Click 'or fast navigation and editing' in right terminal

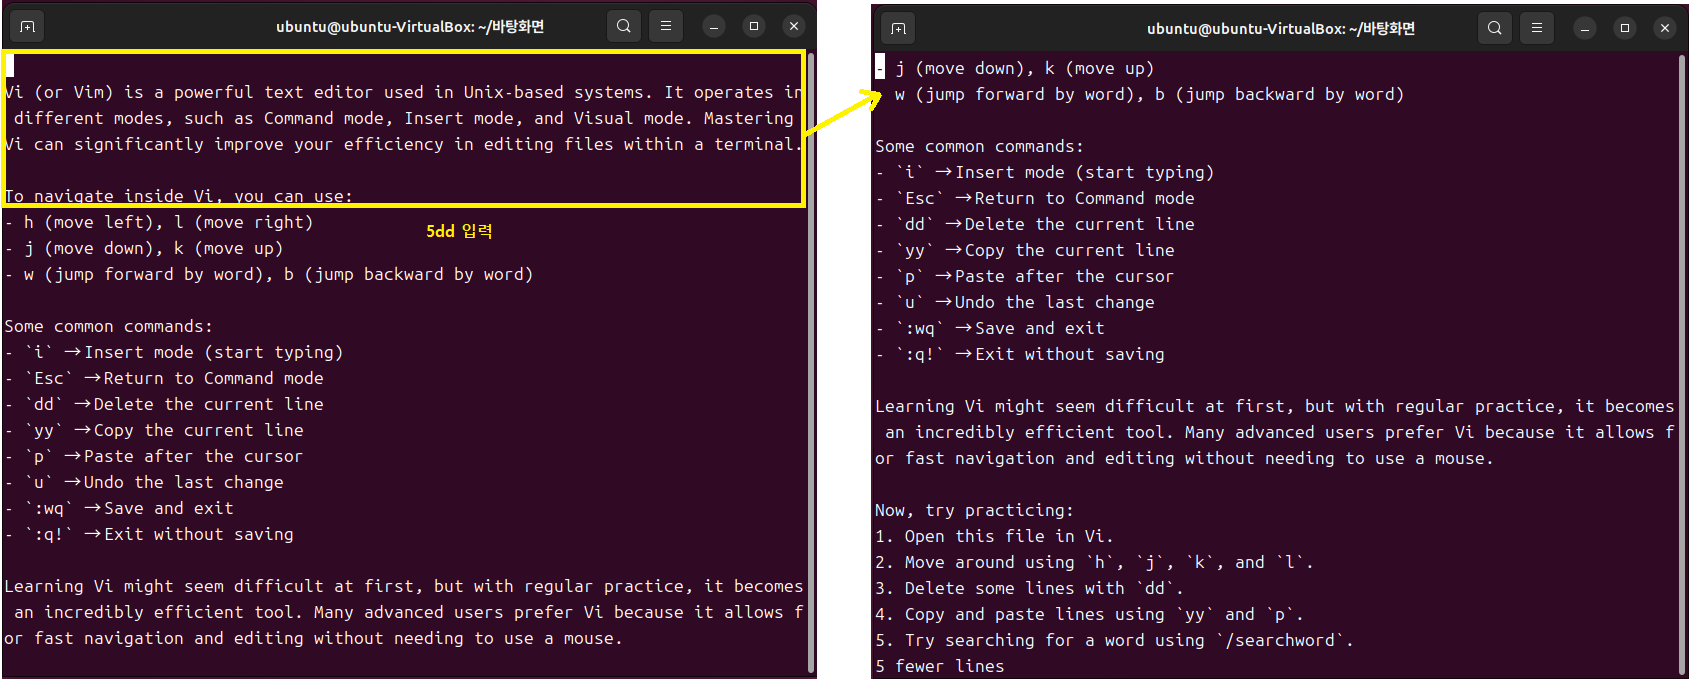click(1185, 458)
